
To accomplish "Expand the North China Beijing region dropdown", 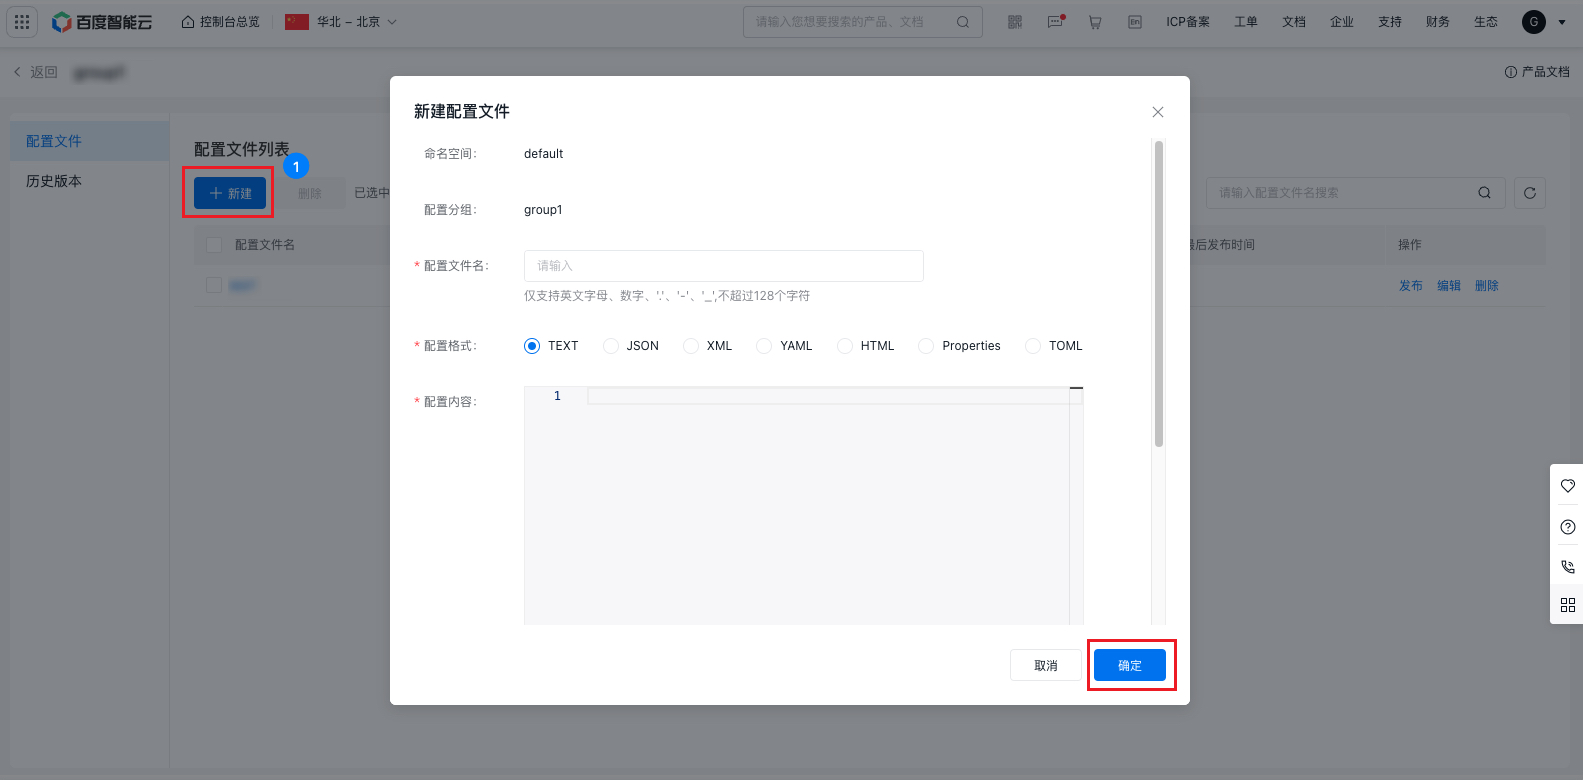I will click(x=341, y=22).
